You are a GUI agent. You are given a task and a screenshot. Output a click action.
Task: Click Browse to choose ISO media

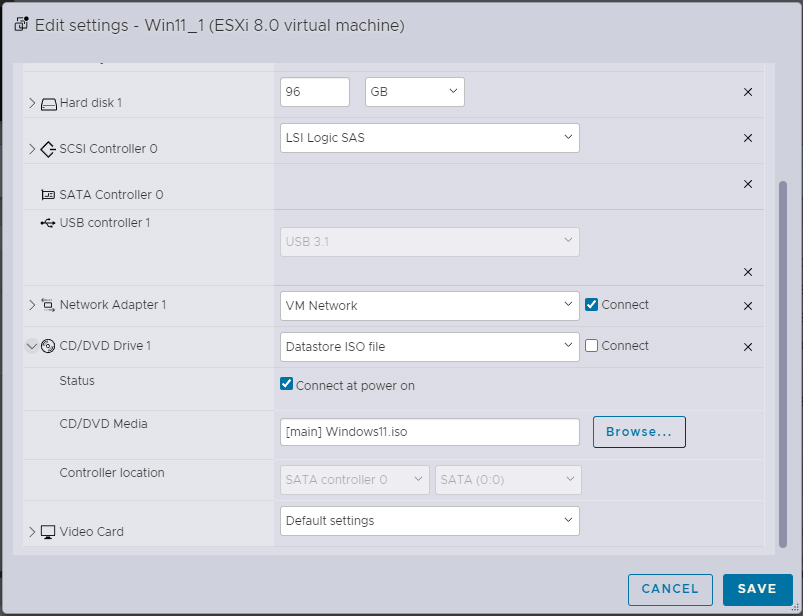pyautogui.click(x=639, y=432)
